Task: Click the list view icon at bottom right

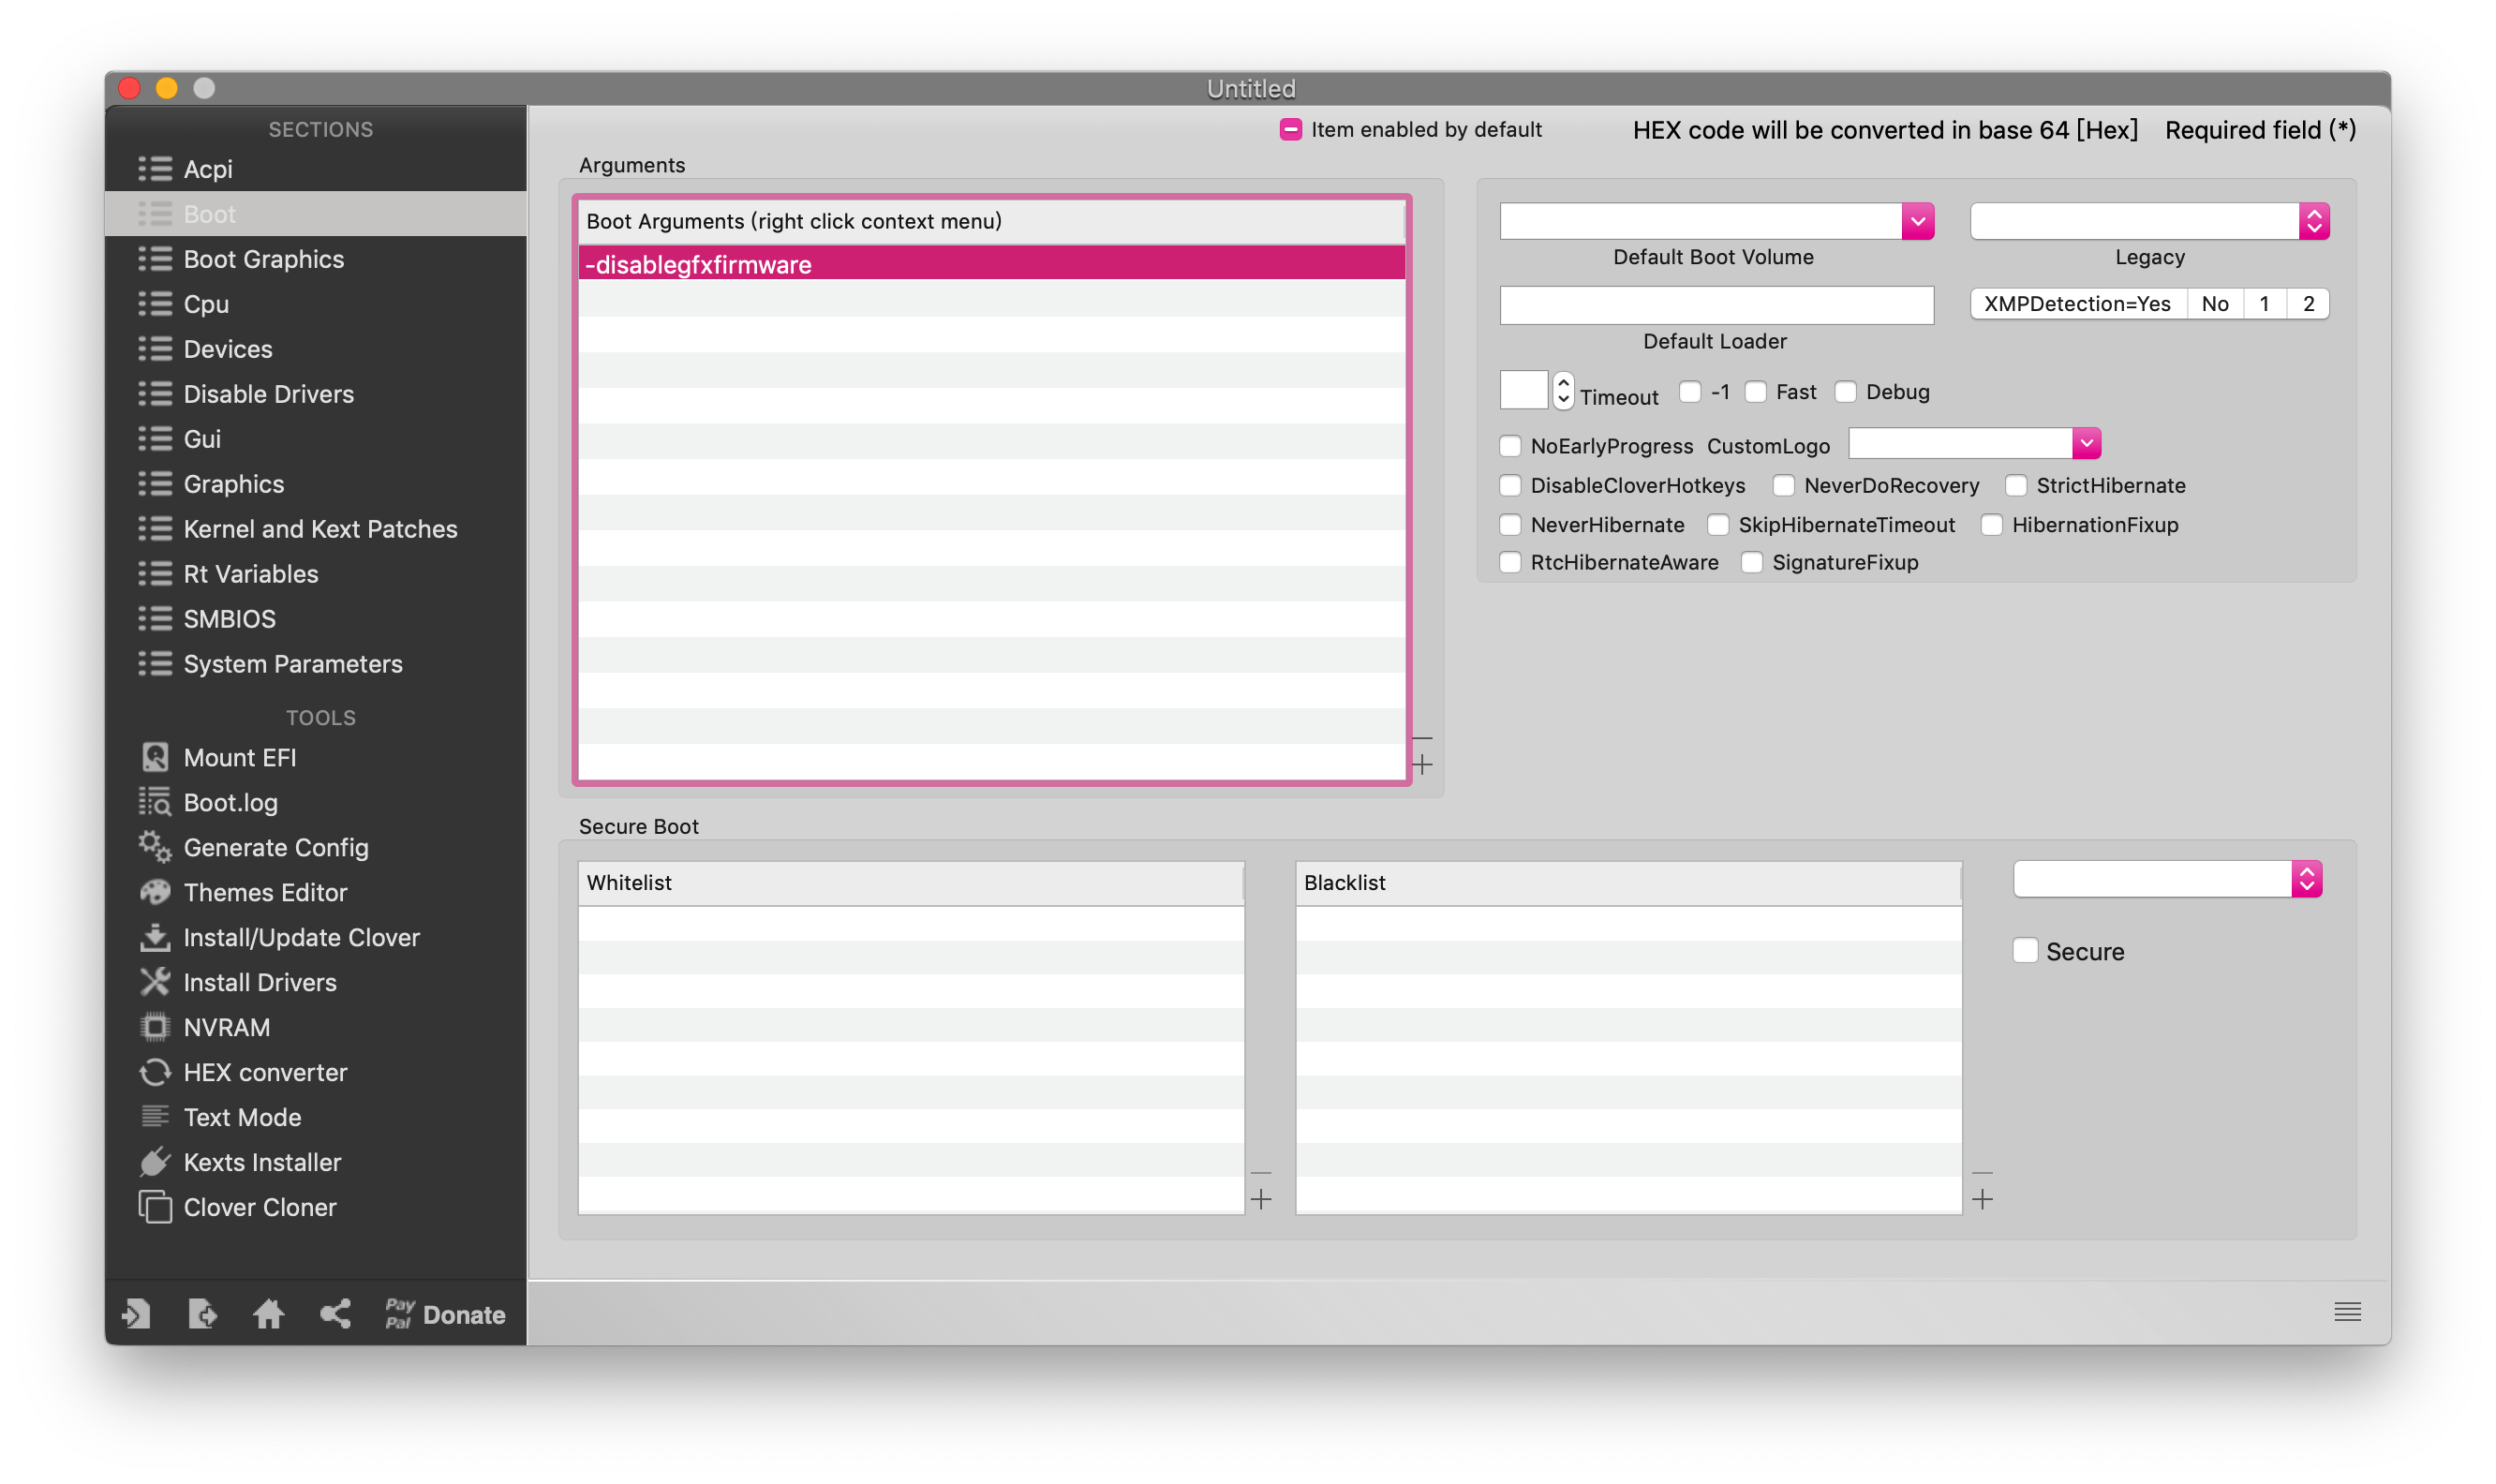Action: pyautogui.click(x=2347, y=1311)
